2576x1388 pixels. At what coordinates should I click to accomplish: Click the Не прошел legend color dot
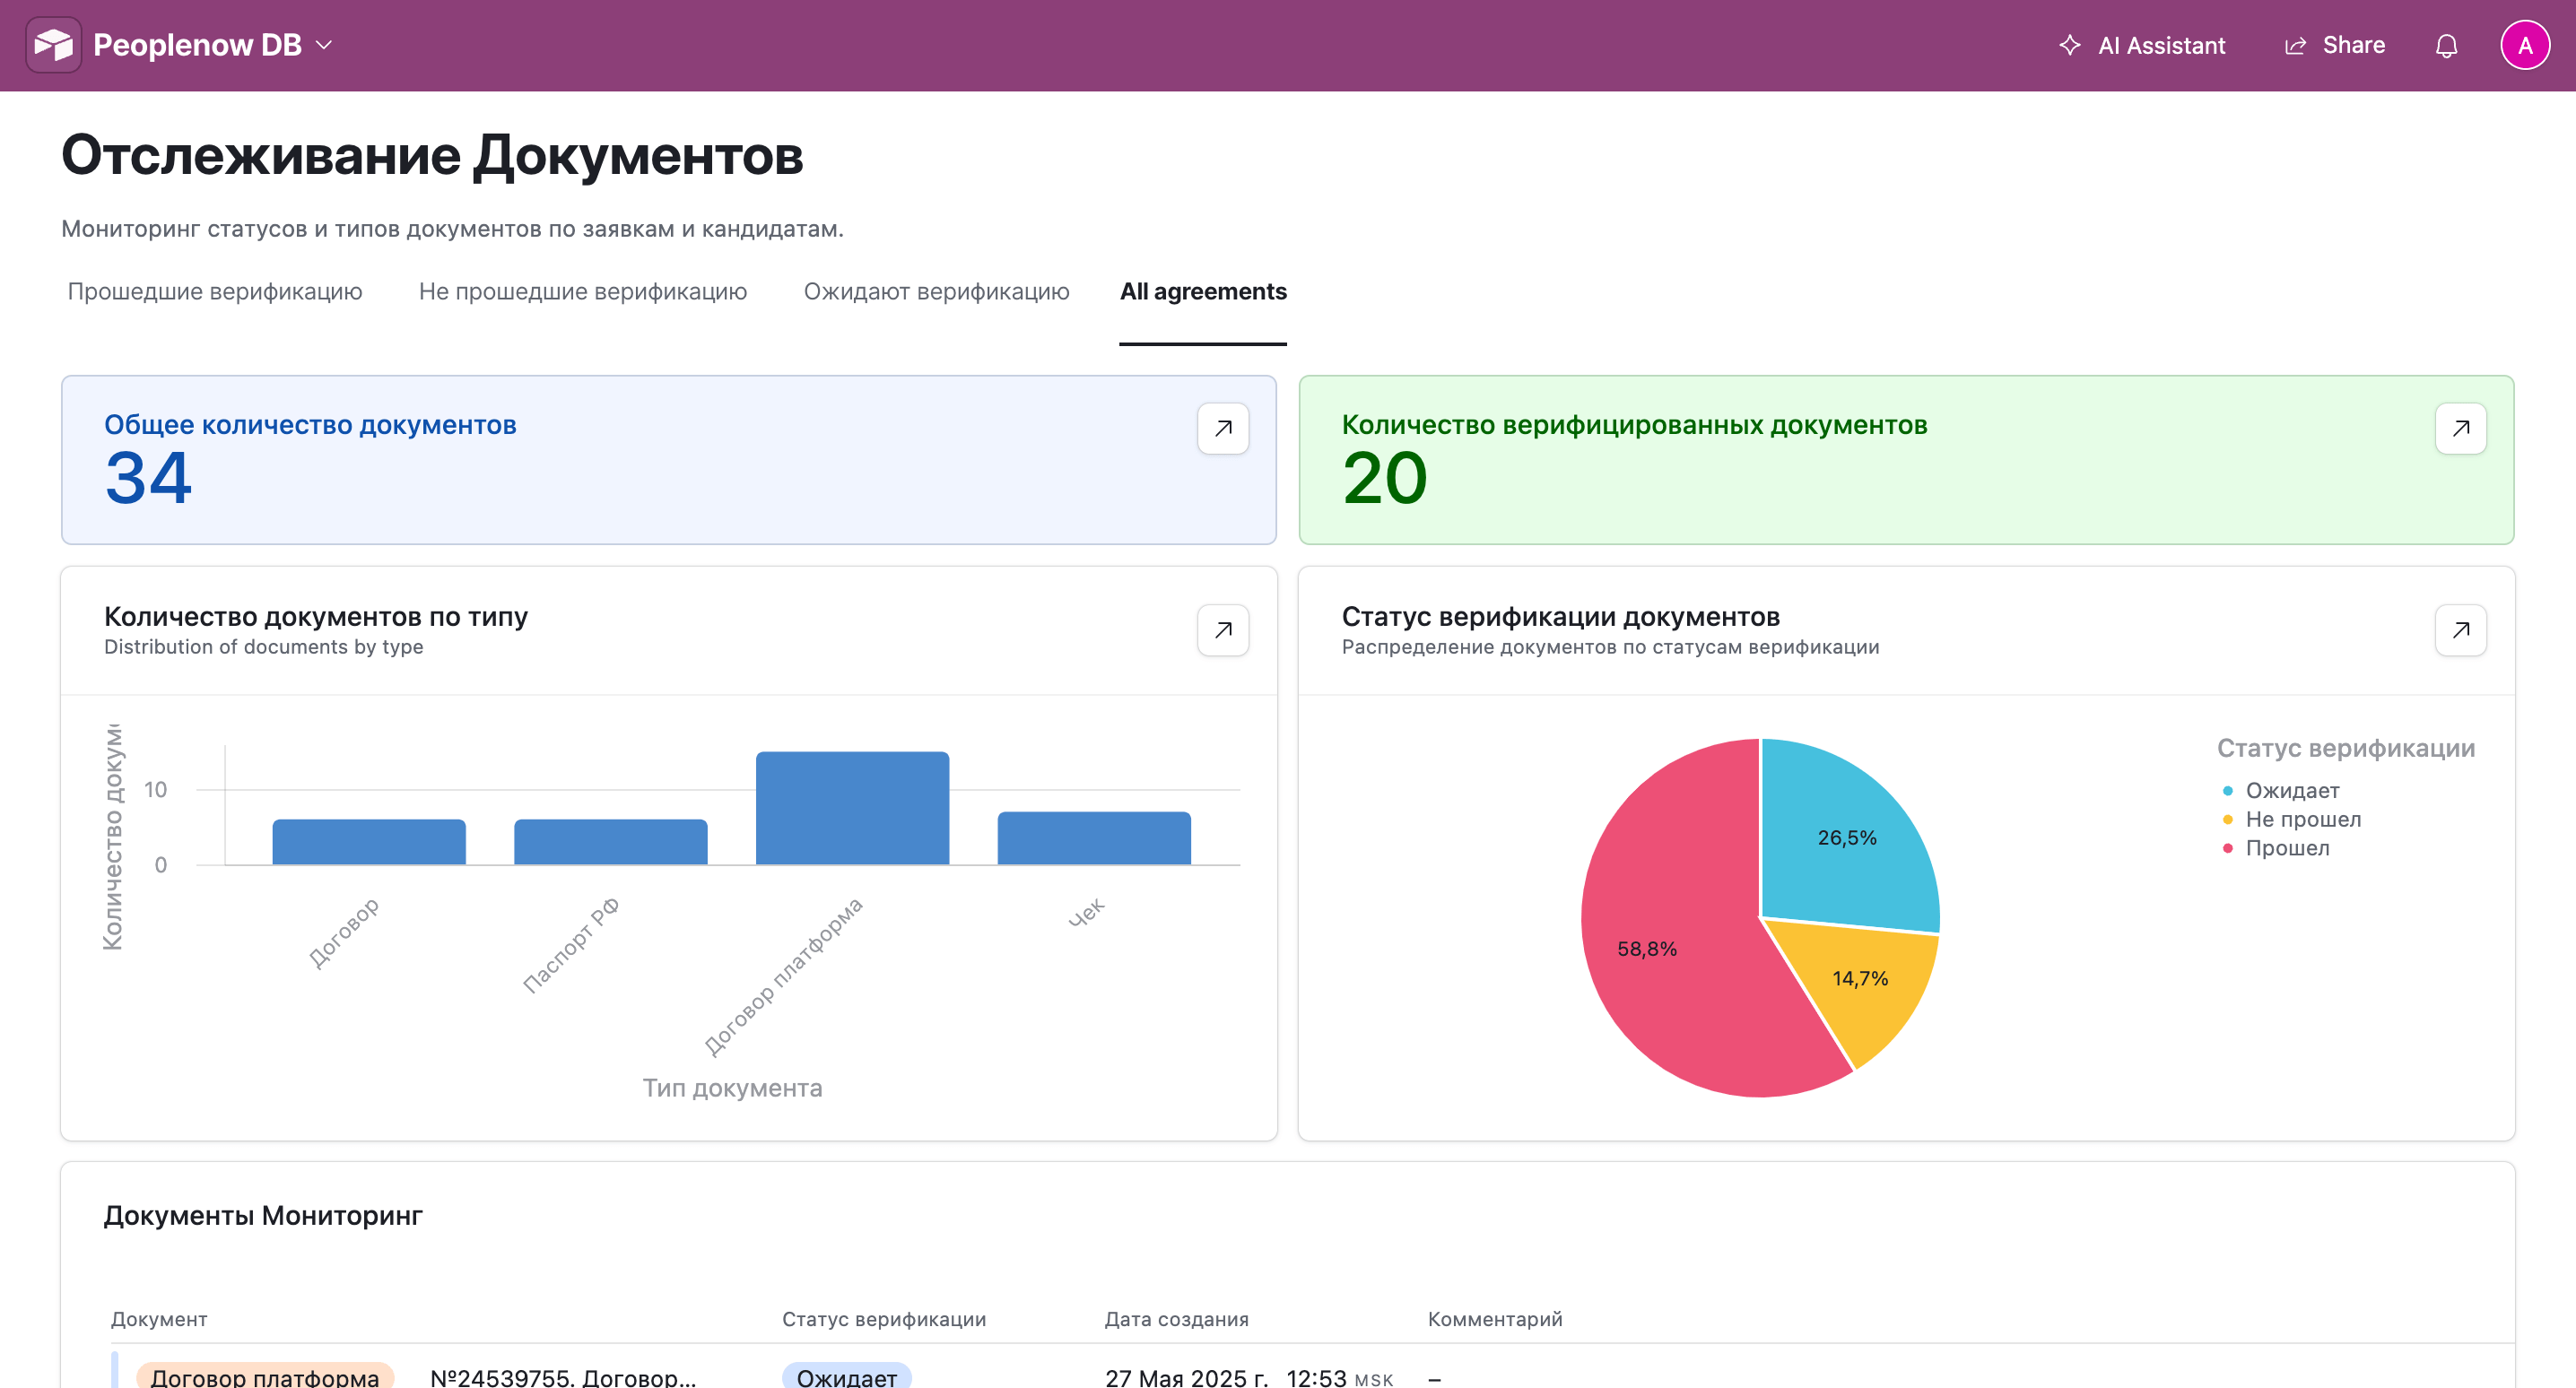click(2227, 820)
